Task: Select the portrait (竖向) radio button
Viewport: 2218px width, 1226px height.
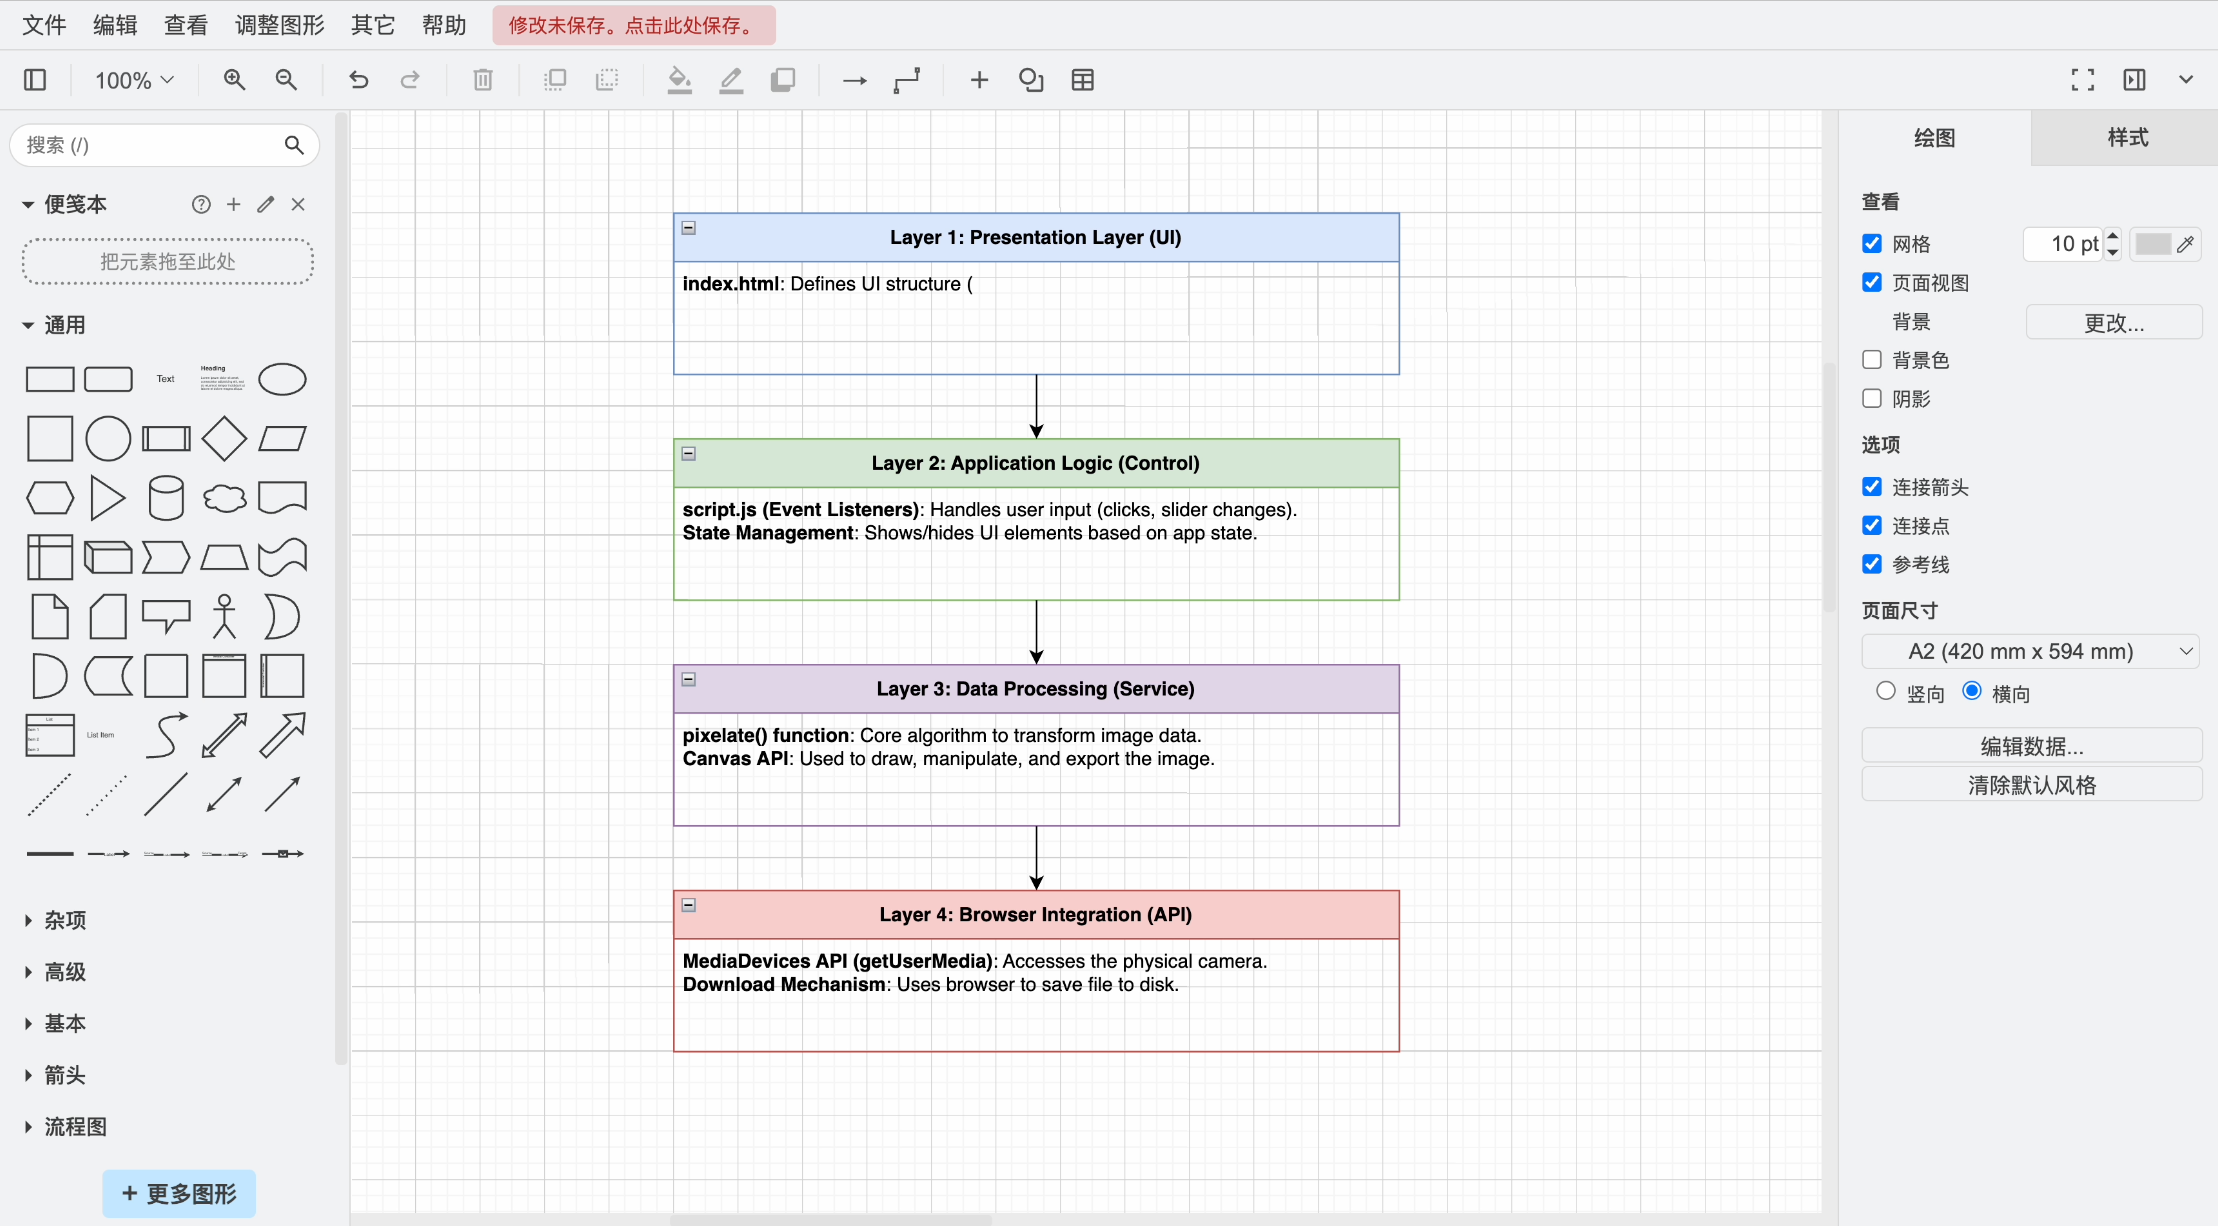Action: point(1886,691)
